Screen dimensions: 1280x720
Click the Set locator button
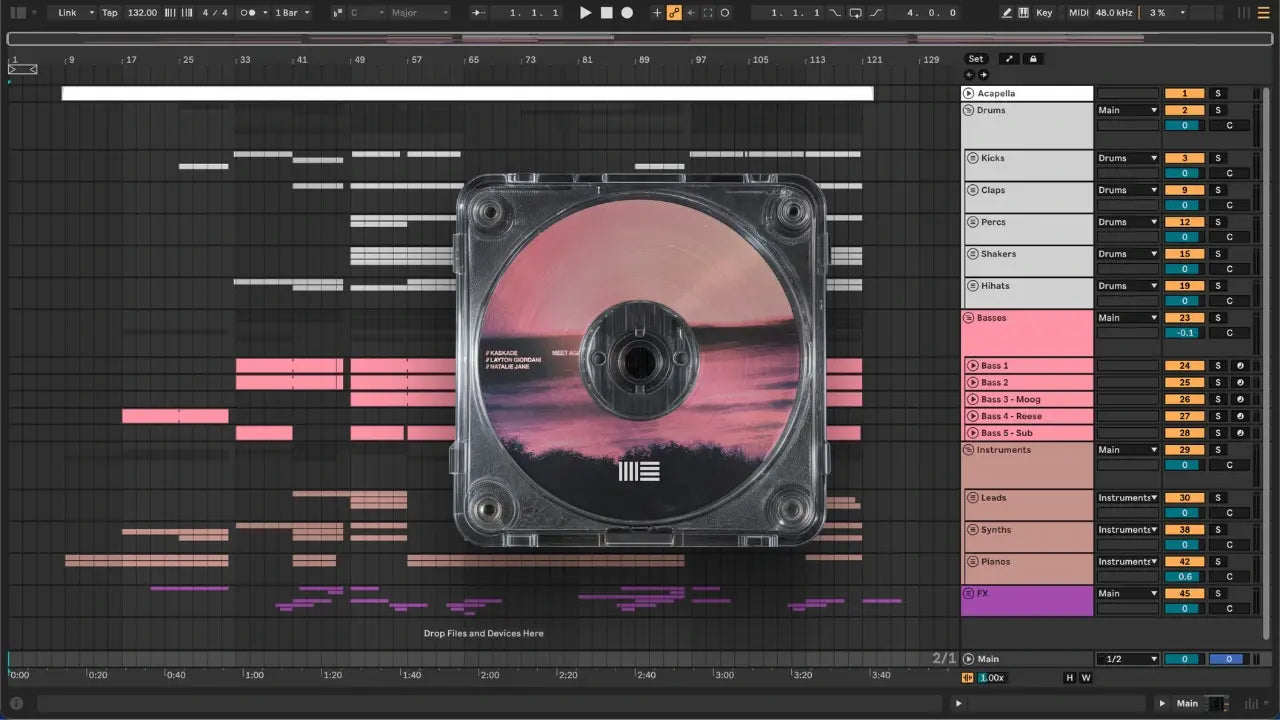click(976, 59)
